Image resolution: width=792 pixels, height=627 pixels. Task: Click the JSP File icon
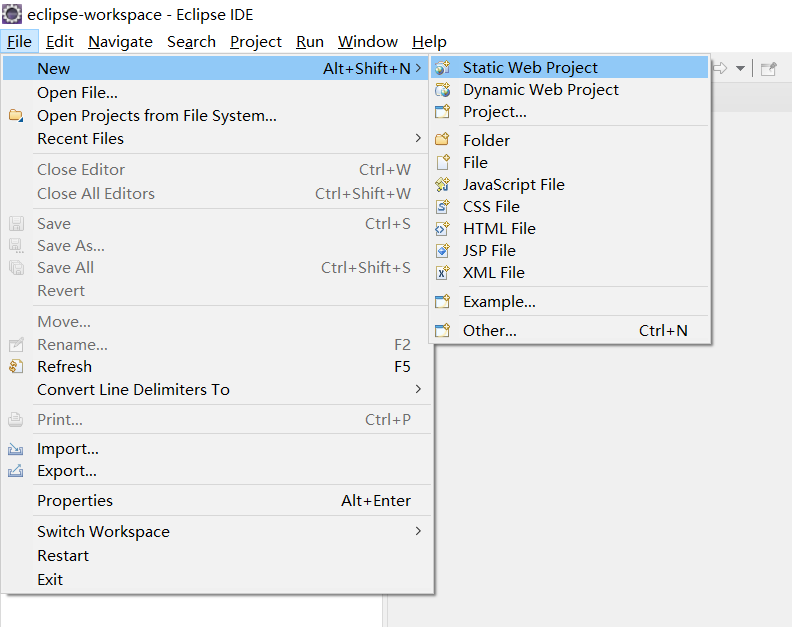click(x=443, y=250)
